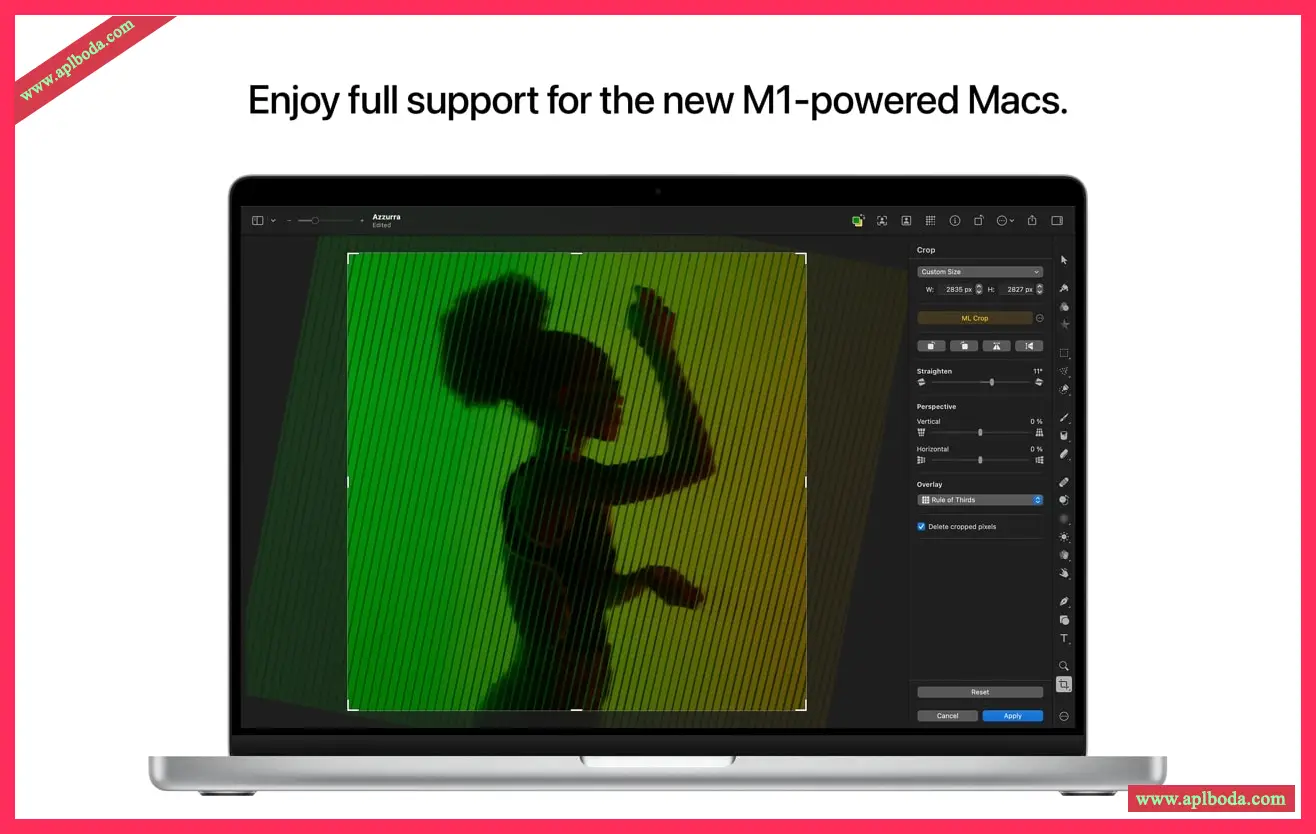The height and width of the screenshot is (834, 1316).
Task: Click the Share icon in top toolbar
Action: tap(1032, 221)
